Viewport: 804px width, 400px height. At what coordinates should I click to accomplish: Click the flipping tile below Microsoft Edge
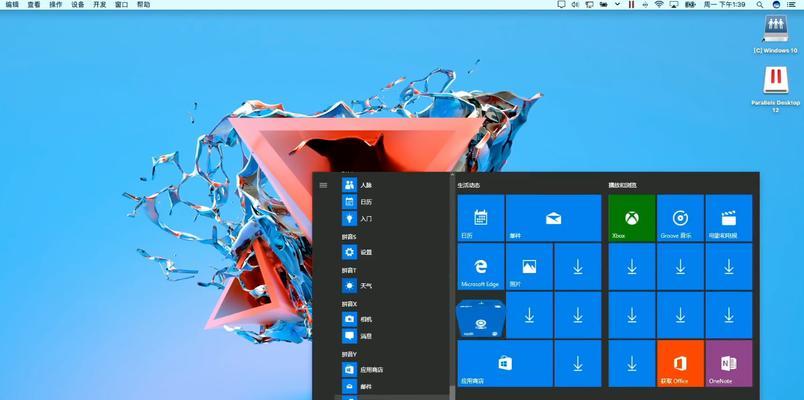point(480,319)
